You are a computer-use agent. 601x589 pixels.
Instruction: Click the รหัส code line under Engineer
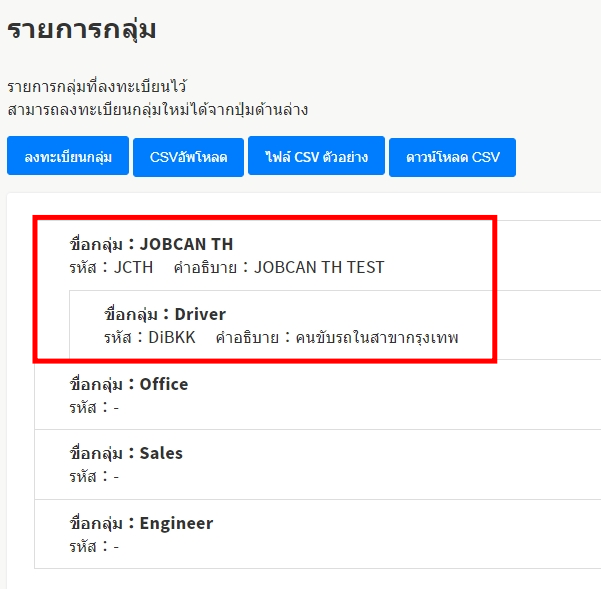(94, 546)
